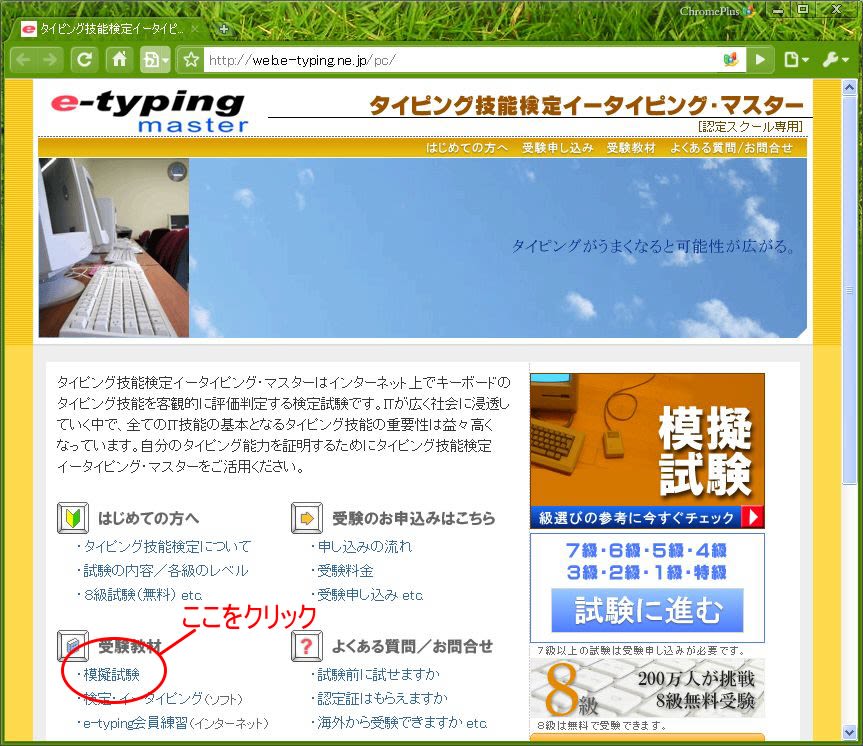
Task: Click the address bar URL field
Action: 460,60
